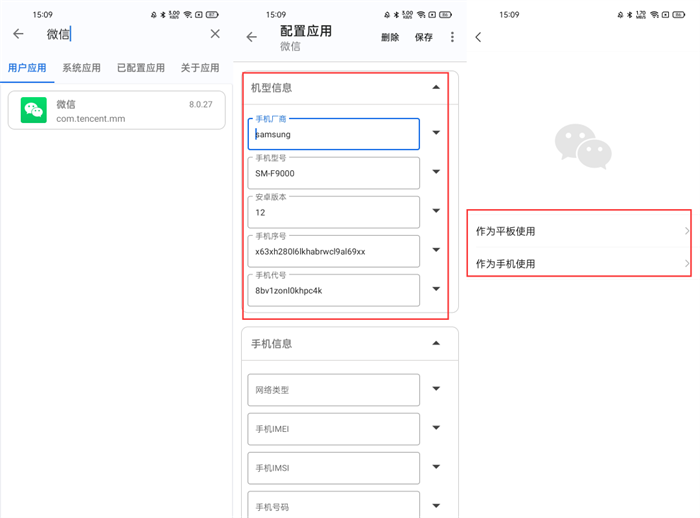Tap the chevron beside 作为手机使用
The height and width of the screenshot is (518, 700).
pos(687,264)
